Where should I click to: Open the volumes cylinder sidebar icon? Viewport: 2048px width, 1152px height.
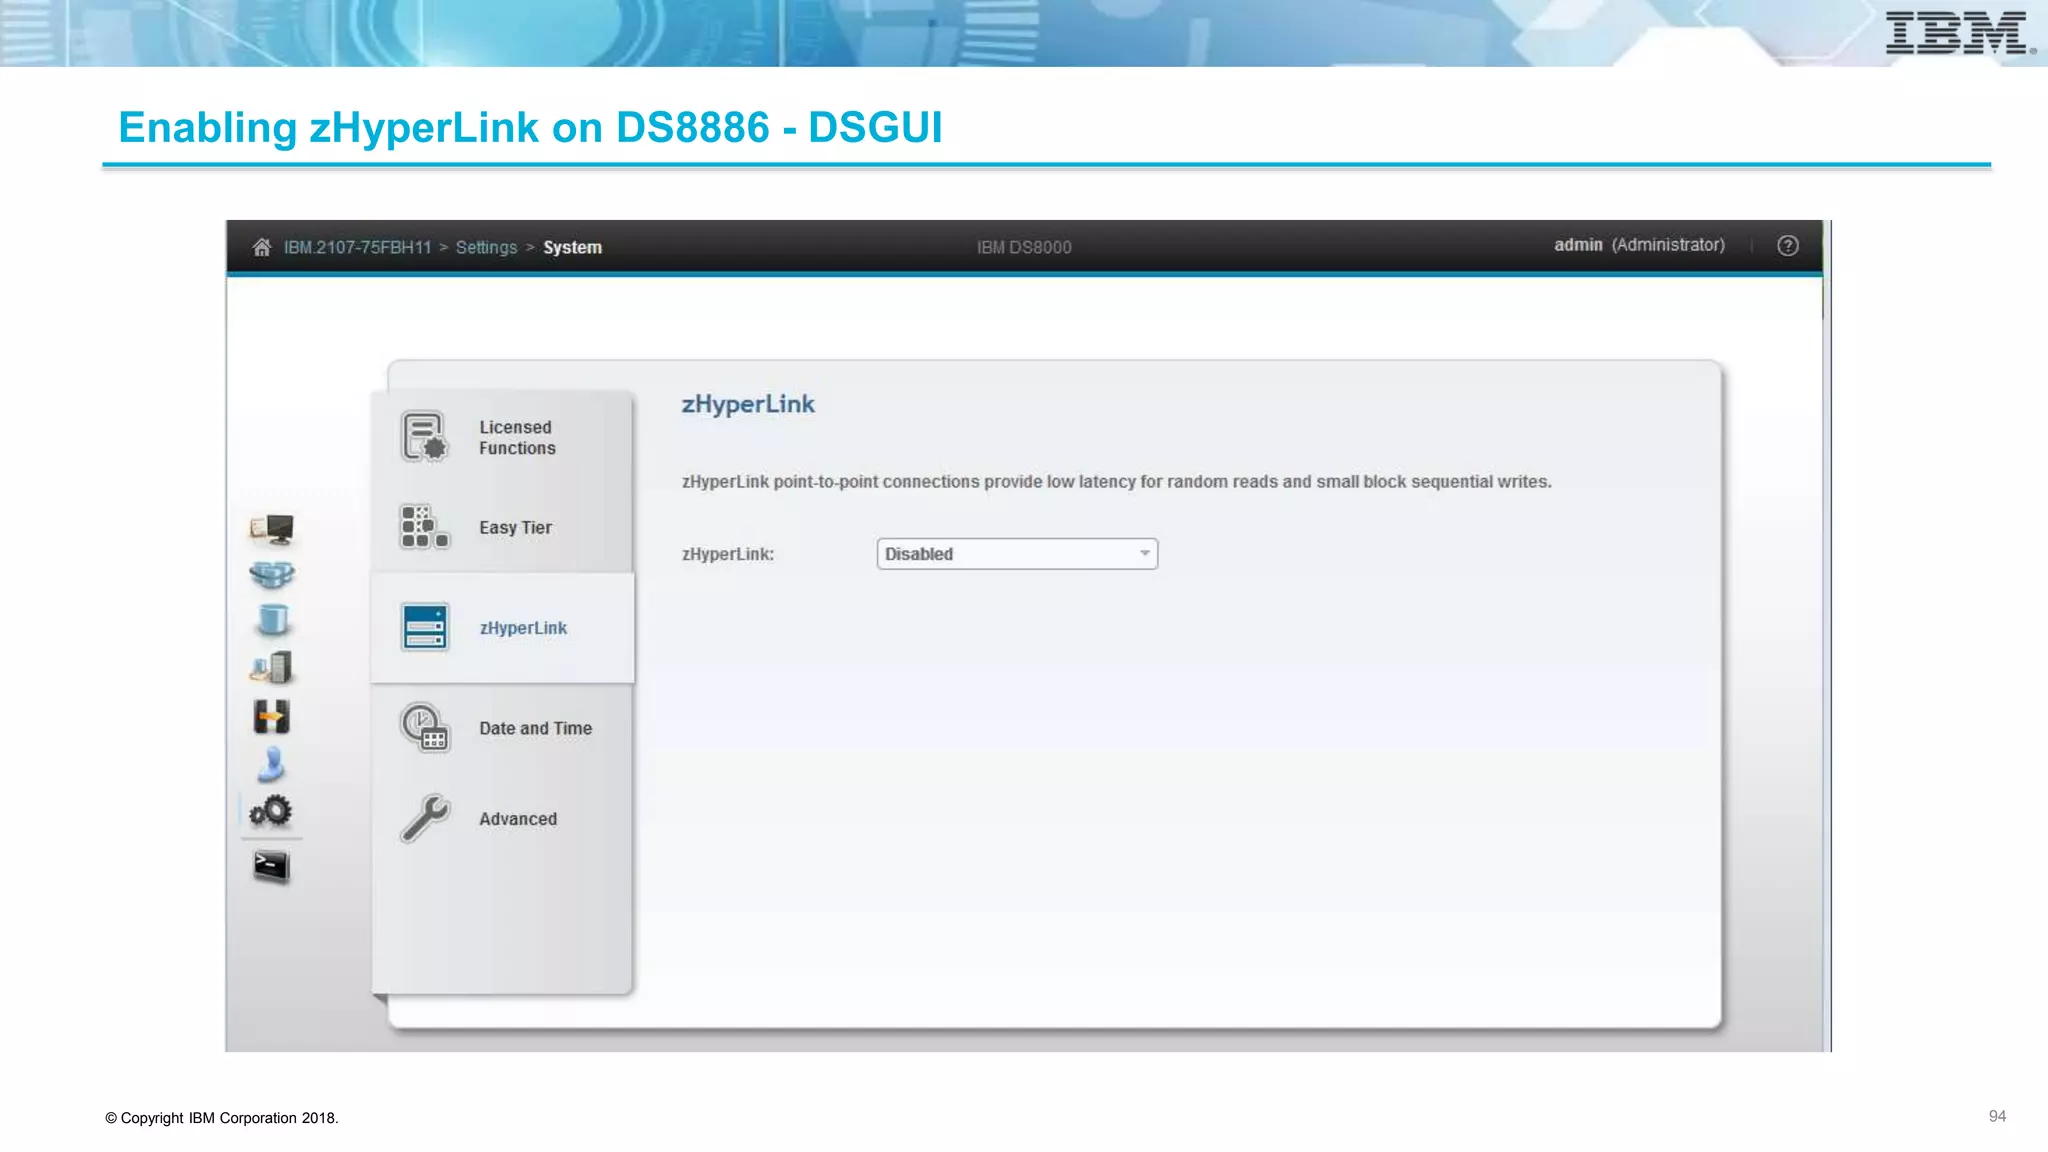[x=273, y=620]
